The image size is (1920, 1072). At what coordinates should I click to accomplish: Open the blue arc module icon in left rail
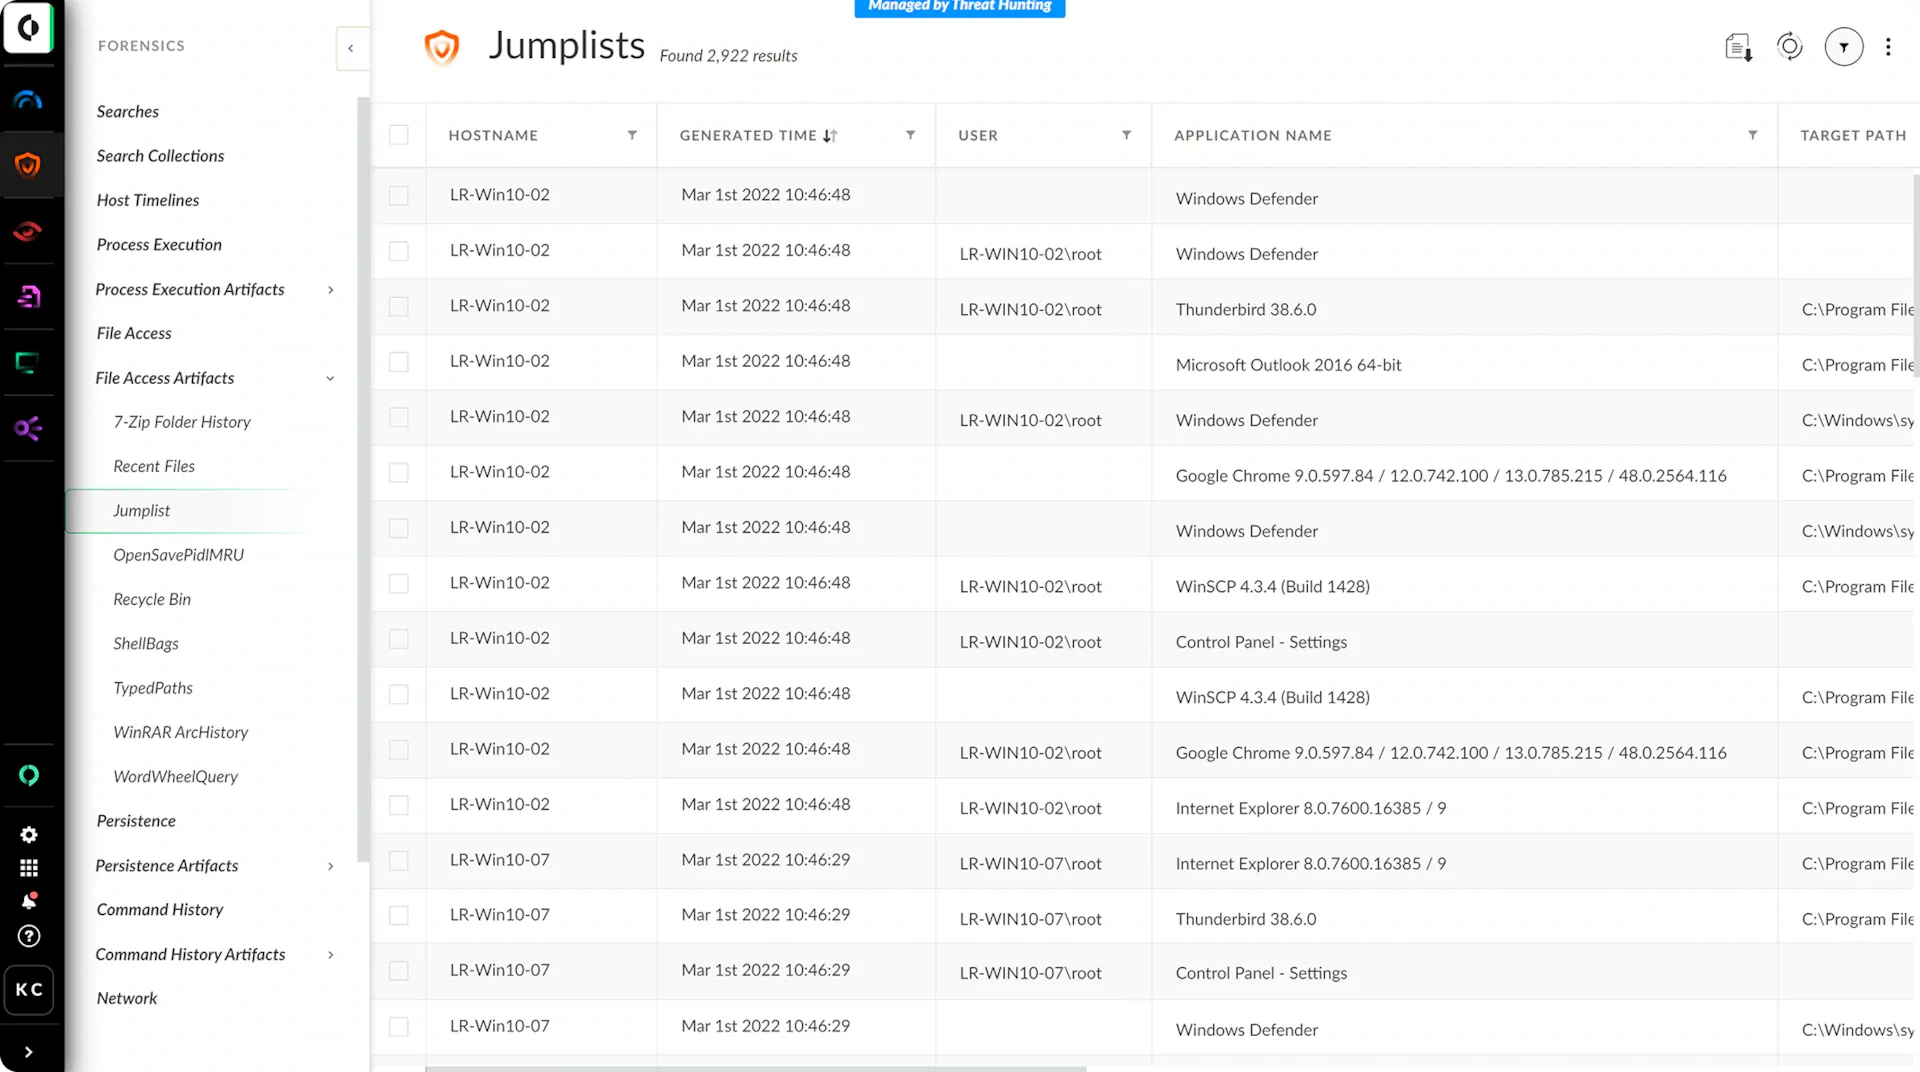(x=28, y=99)
